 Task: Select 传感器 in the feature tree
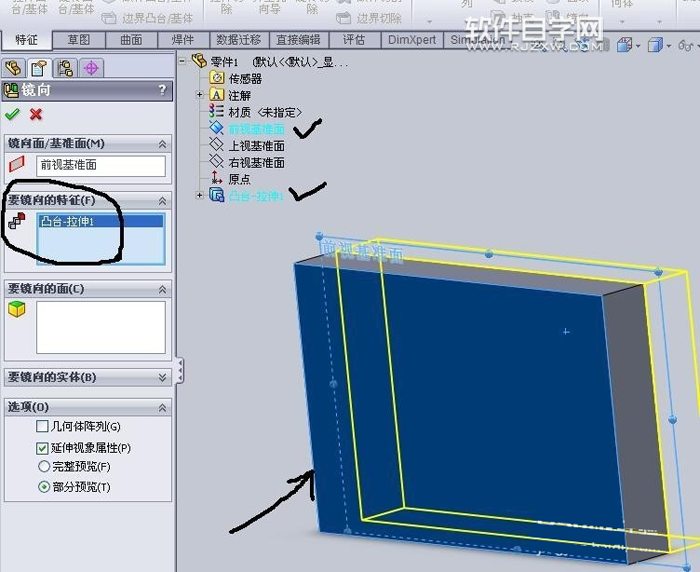click(x=245, y=79)
